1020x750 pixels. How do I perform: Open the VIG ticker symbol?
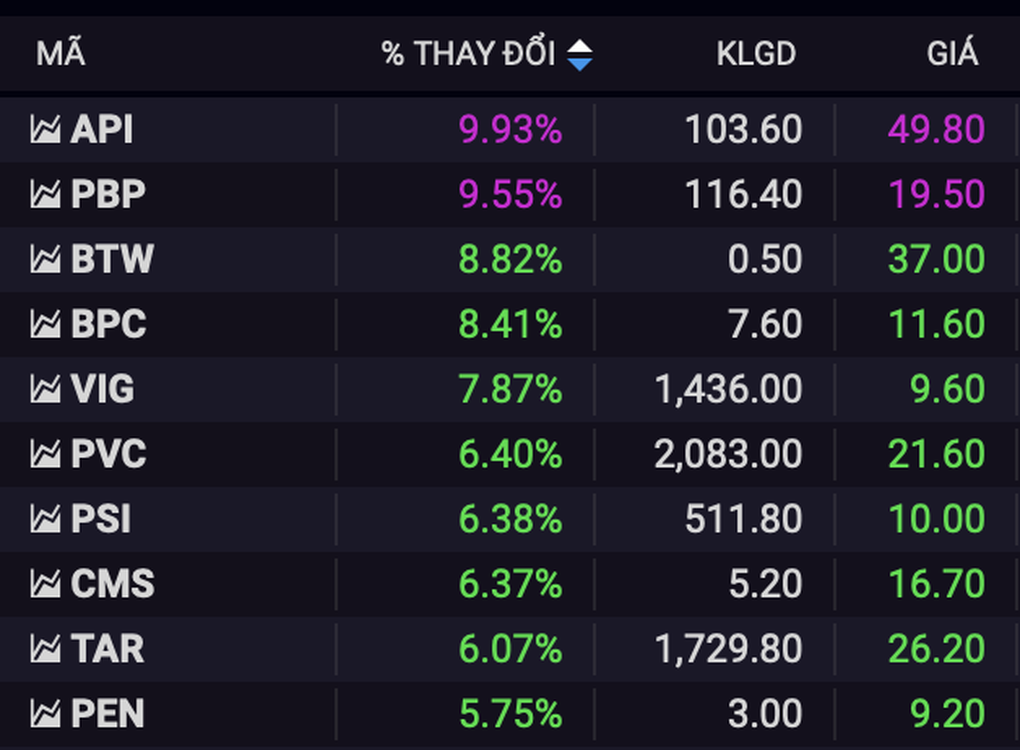pyautogui.click(x=102, y=390)
